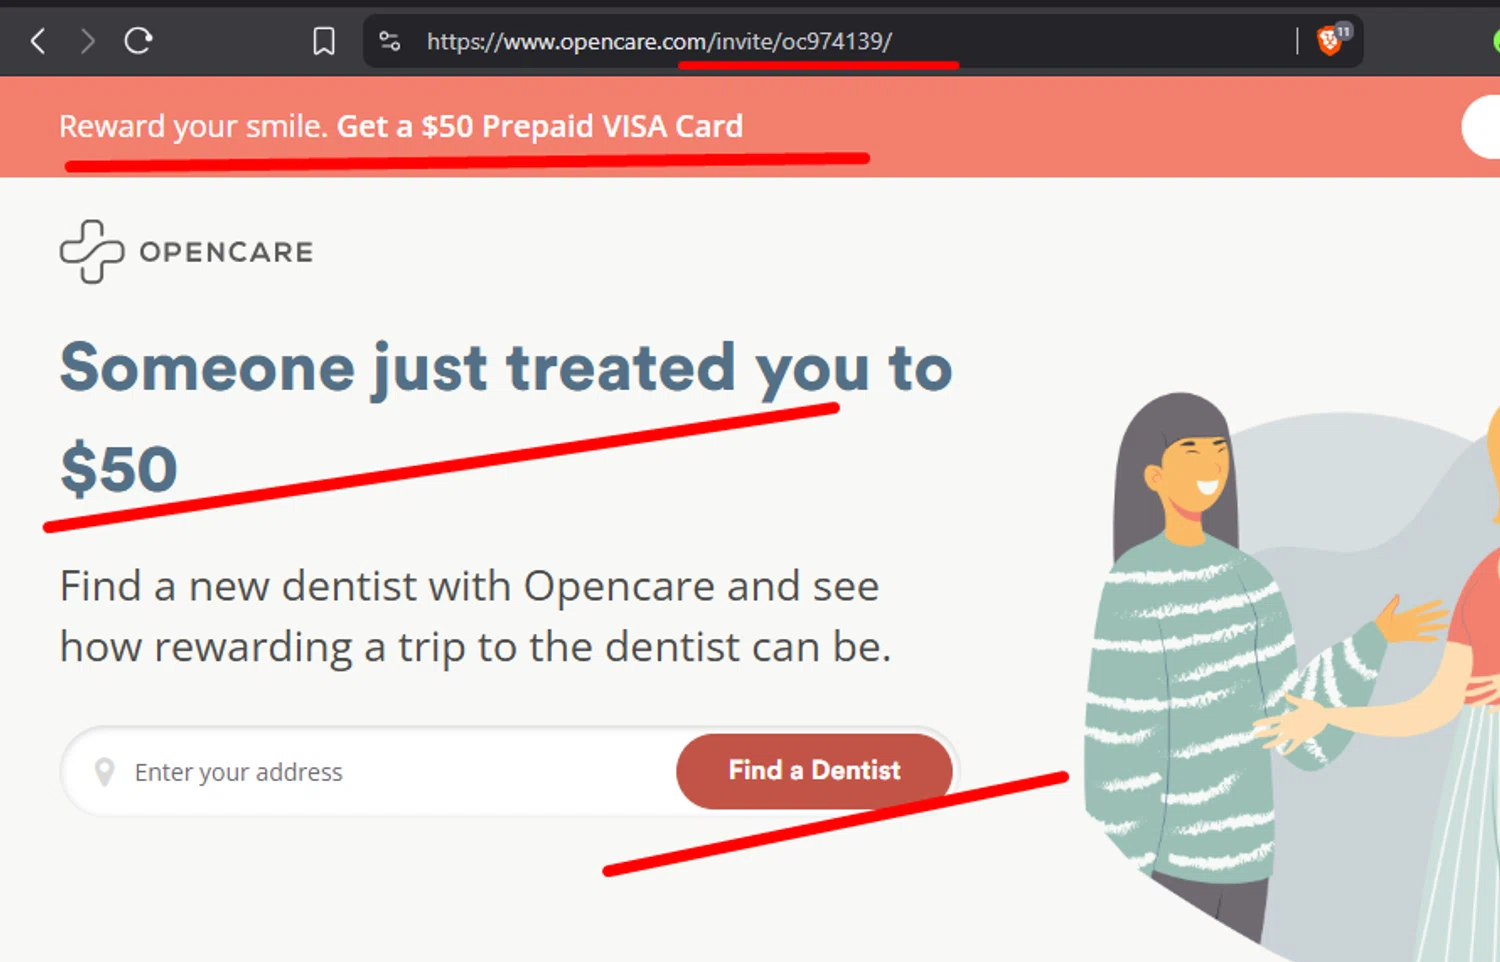Click the 'Someone just treated you to' heading
The width and height of the screenshot is (1500, 962).
(506, 368)
